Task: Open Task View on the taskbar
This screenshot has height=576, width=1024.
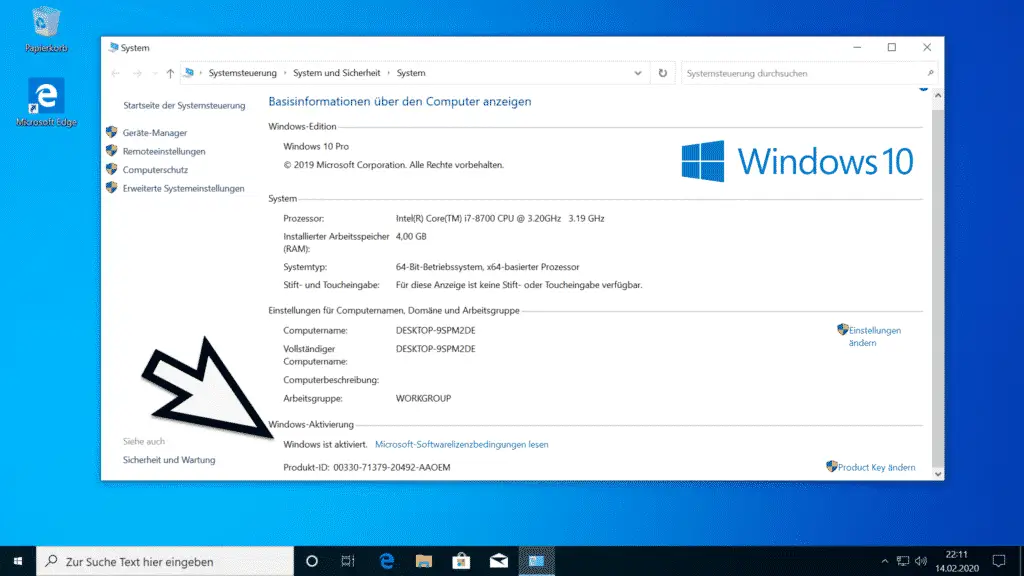Action: [348, 561]
